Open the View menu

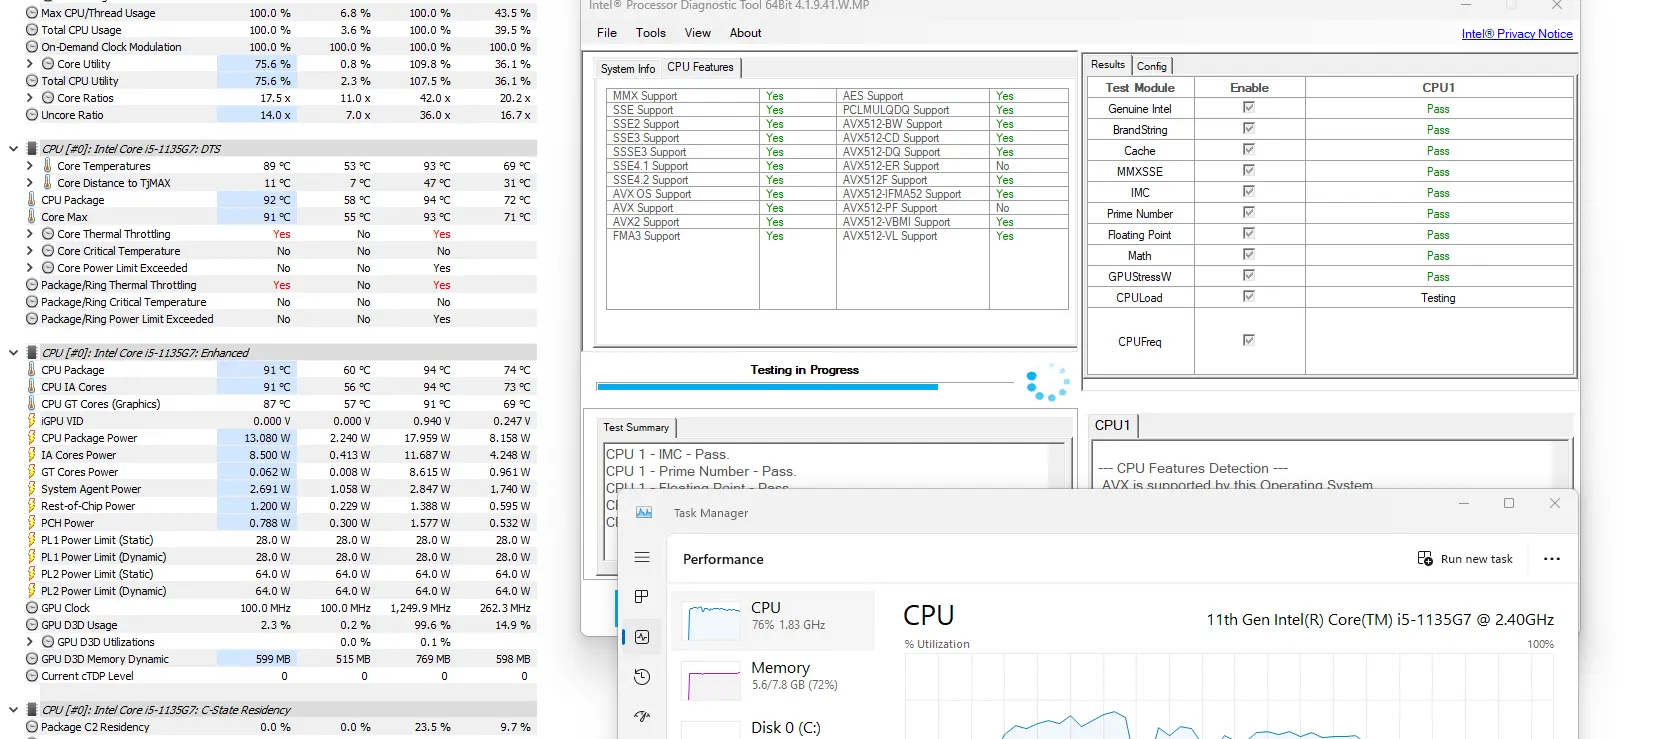pos(698,33)
